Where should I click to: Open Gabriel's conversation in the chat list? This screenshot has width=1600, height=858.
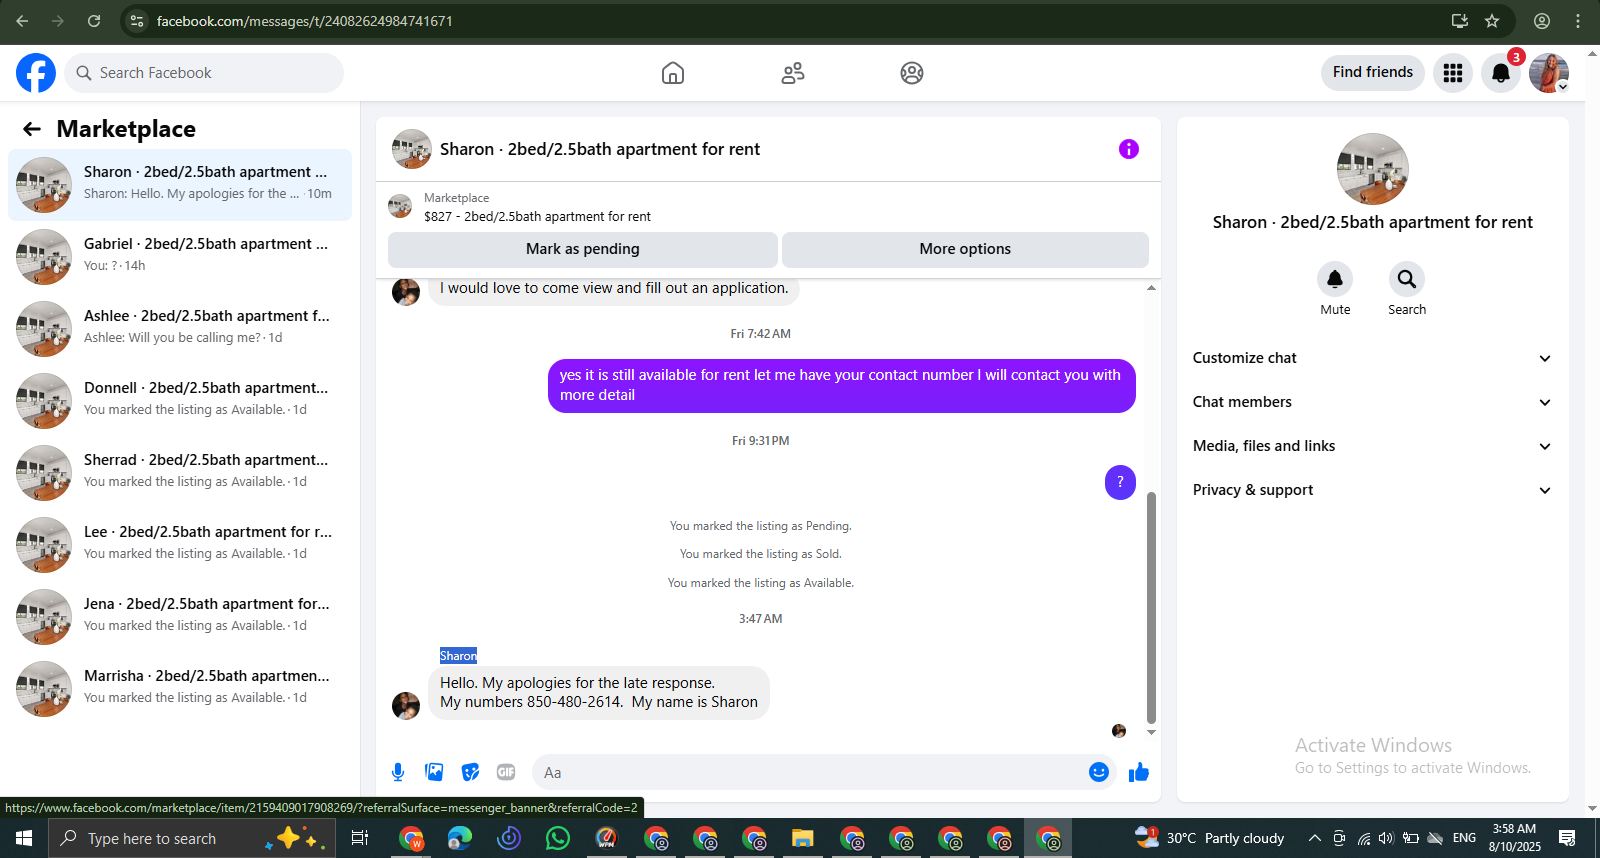click(180, 257)
